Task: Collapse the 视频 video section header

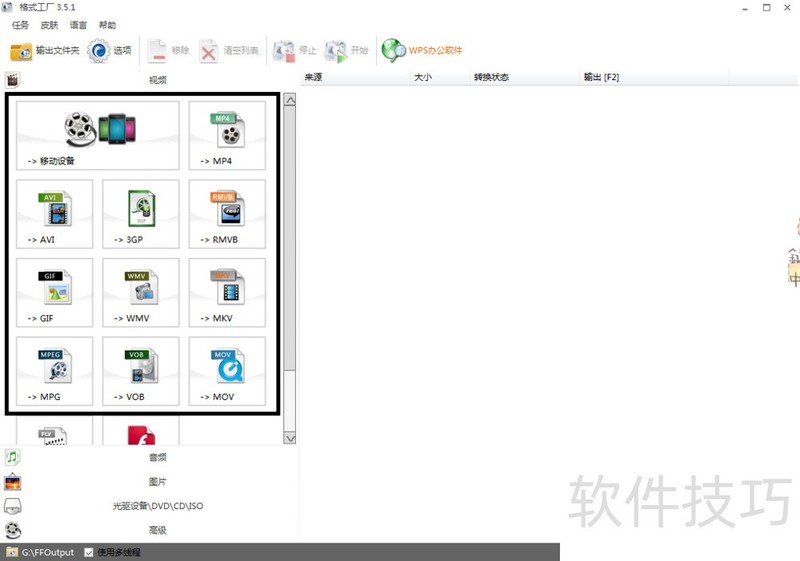Action: point(158,80)
